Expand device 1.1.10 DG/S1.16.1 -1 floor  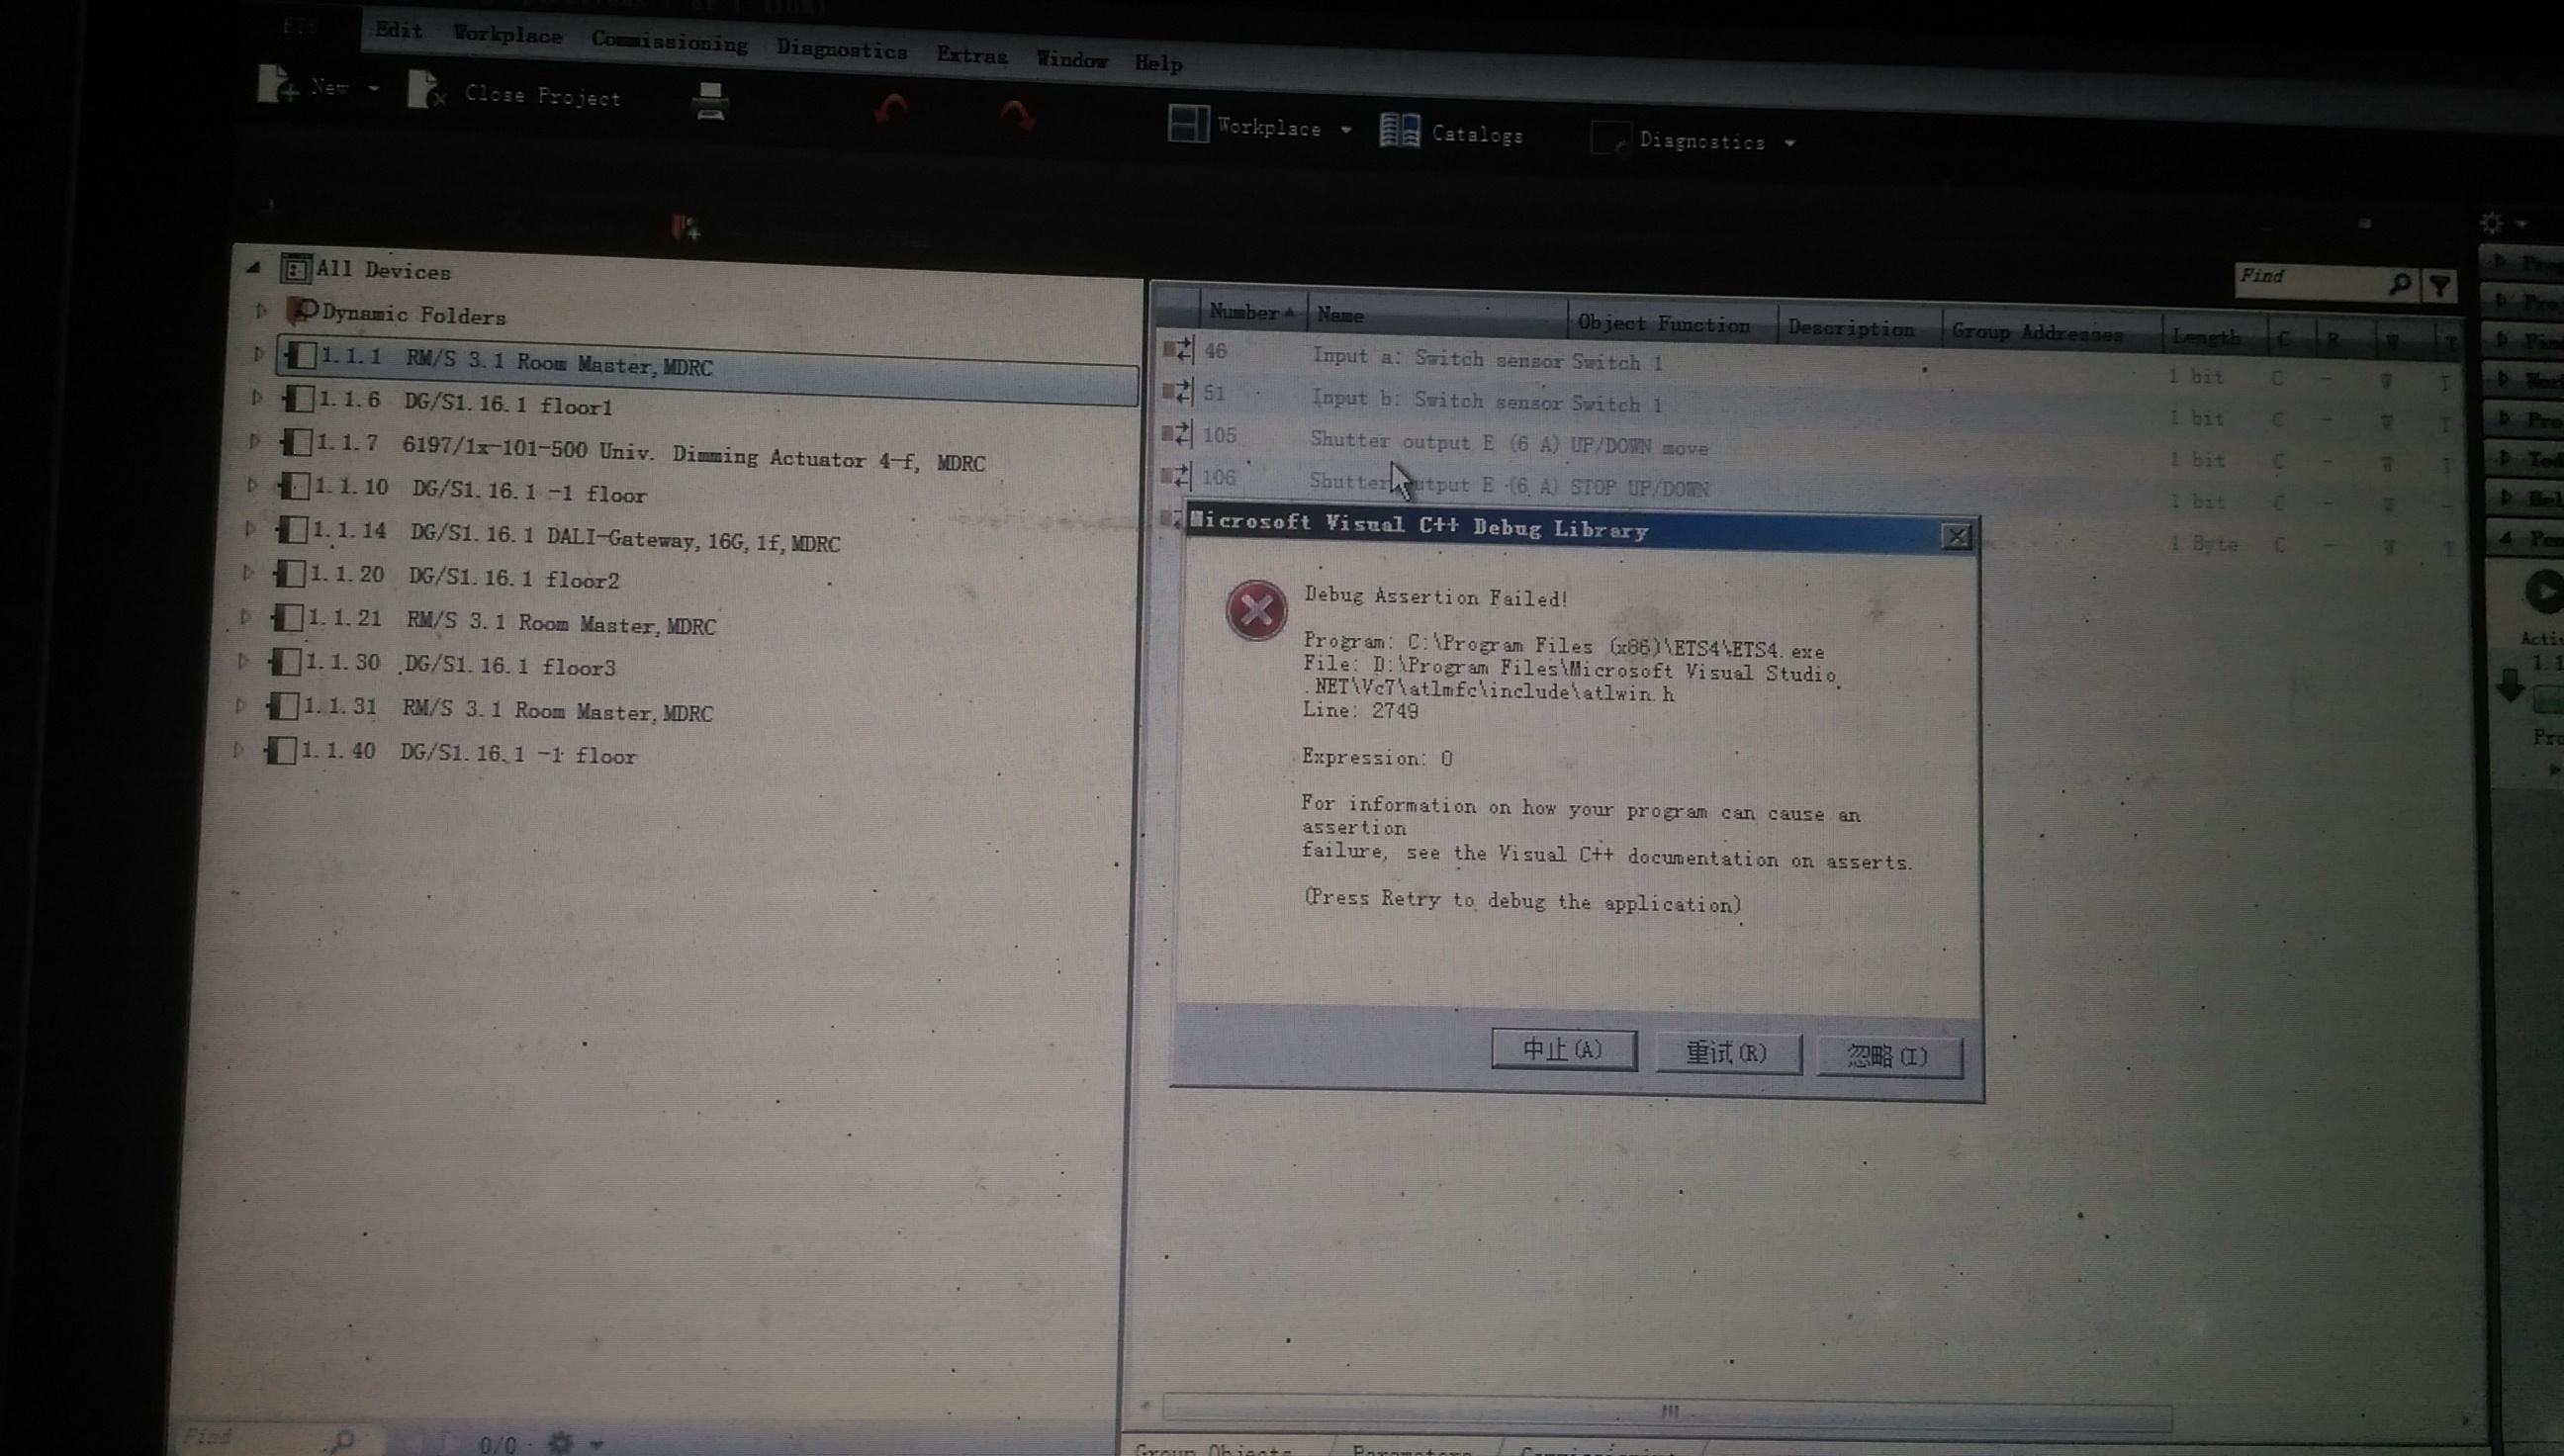[x=252, y=485]
